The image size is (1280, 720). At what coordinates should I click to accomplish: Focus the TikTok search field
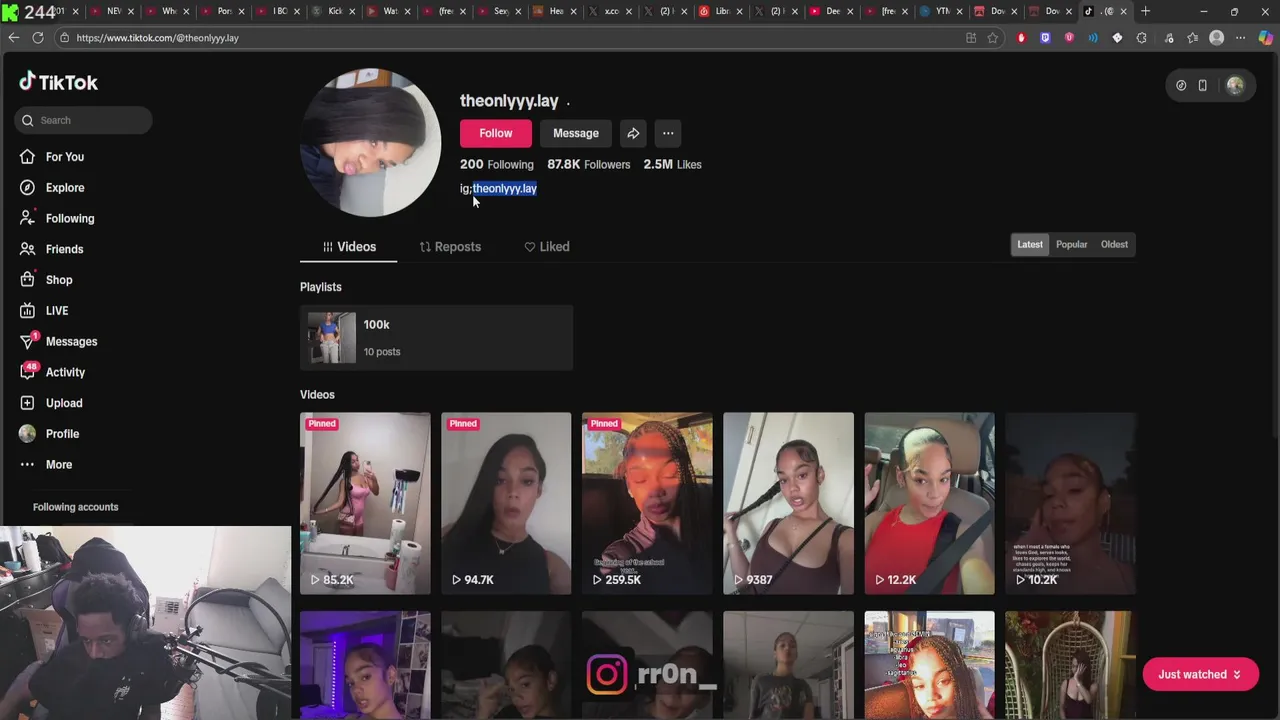click(x=83, y=120)
